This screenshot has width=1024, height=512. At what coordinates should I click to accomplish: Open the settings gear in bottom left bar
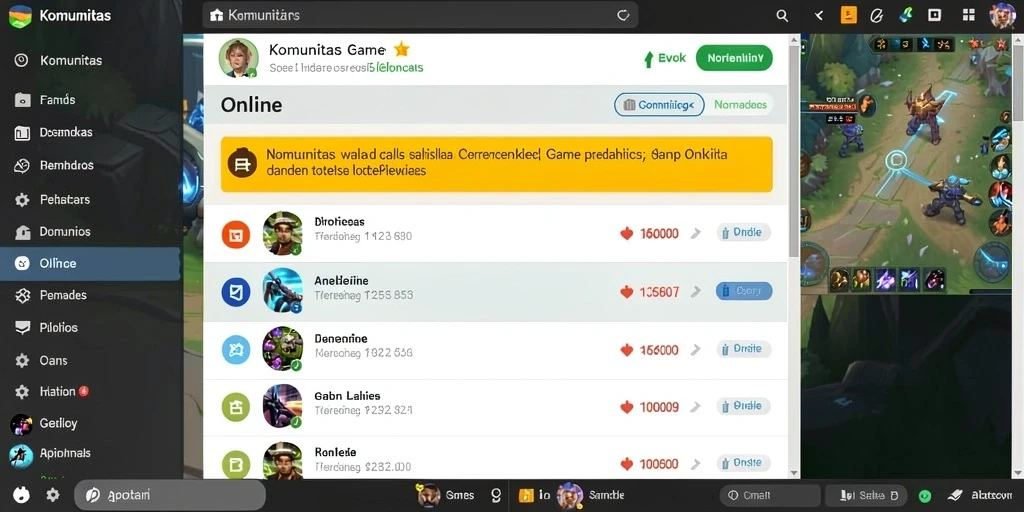[x=53, y=495]
